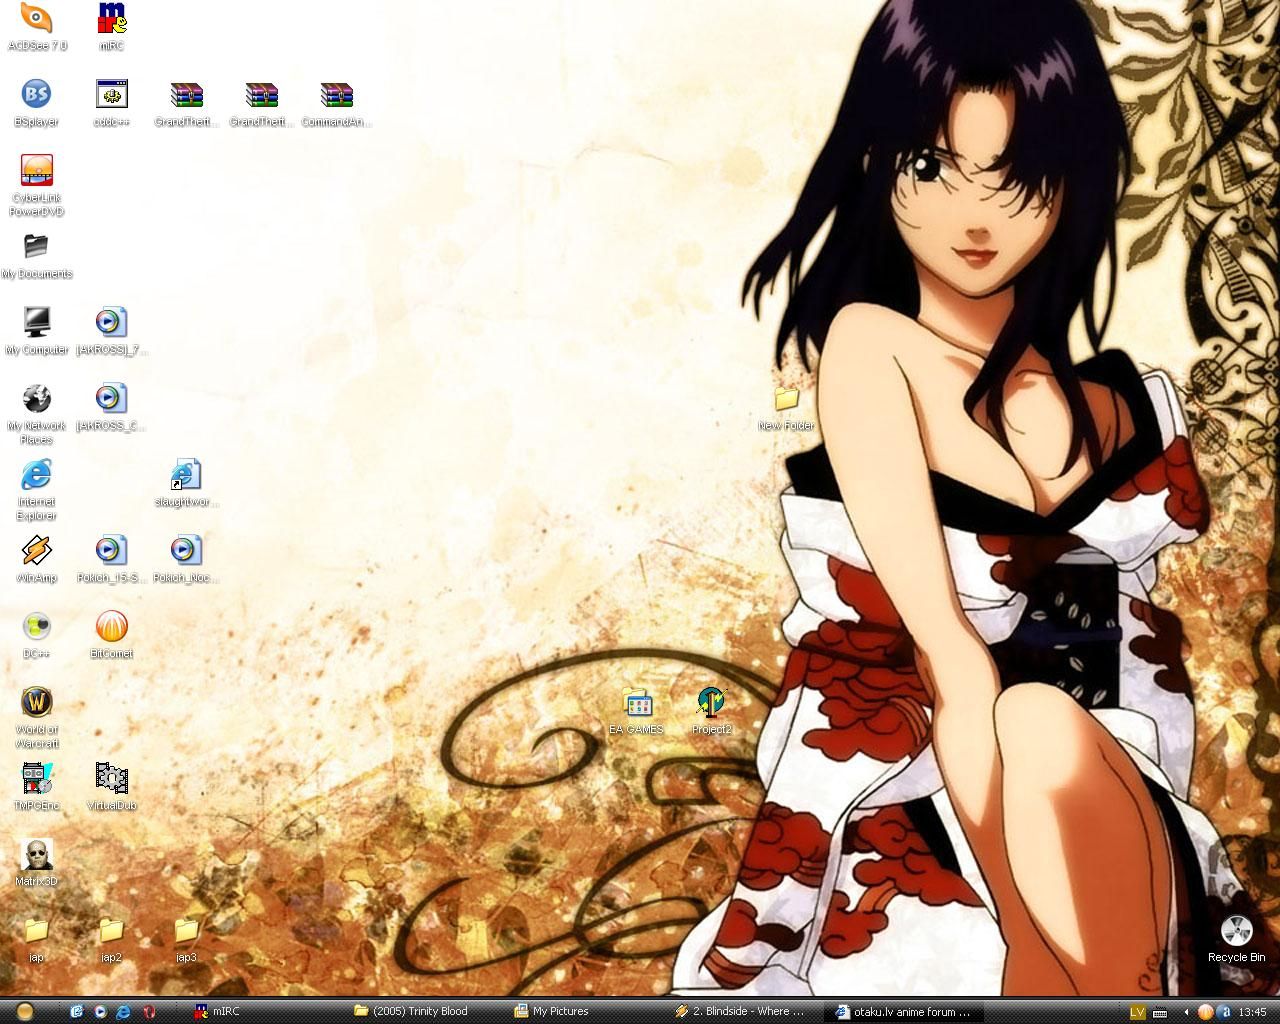
Task: Launch Internet Explorer from desktop
Action: tap(36, 489)
